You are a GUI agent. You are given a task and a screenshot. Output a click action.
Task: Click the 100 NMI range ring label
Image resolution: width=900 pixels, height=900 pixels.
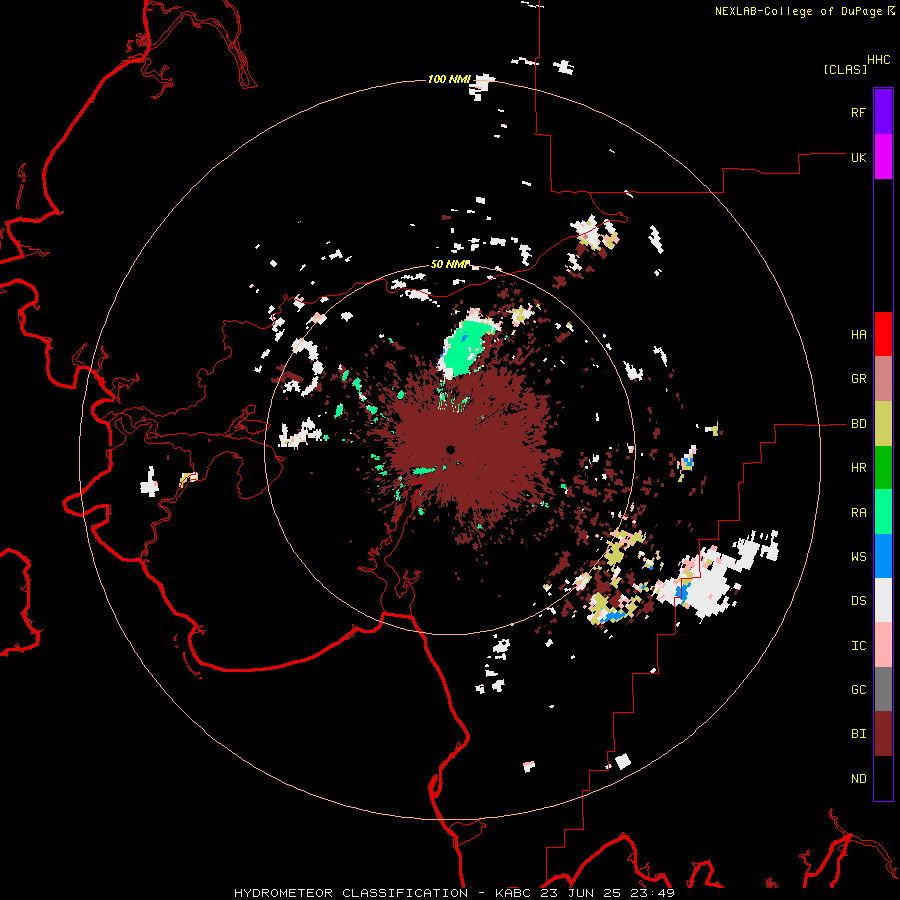[449, 79]
